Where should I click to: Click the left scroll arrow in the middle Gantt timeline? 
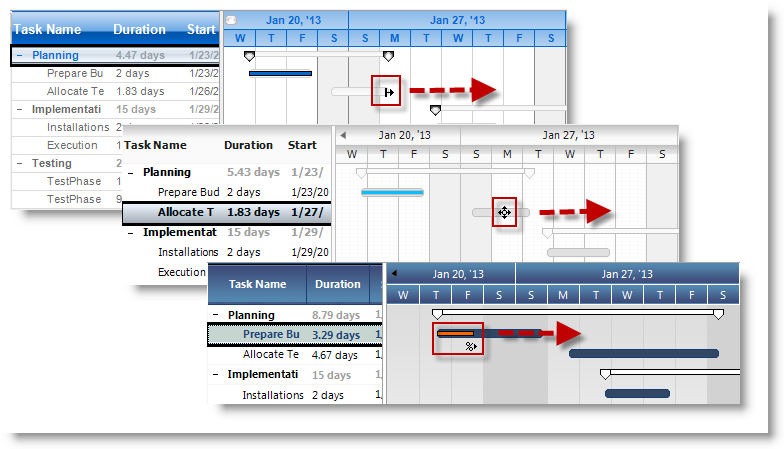[343, 135]
